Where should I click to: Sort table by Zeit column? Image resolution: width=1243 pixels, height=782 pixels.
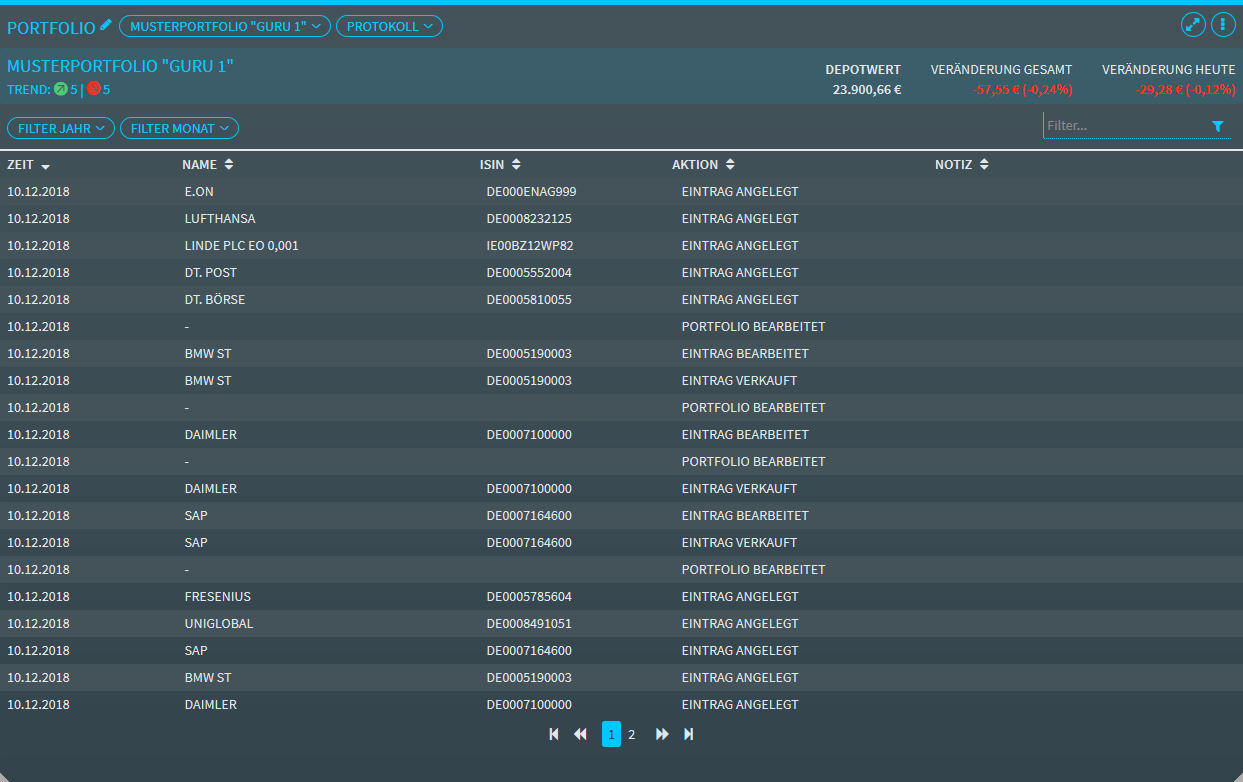(x=29, y=165)
